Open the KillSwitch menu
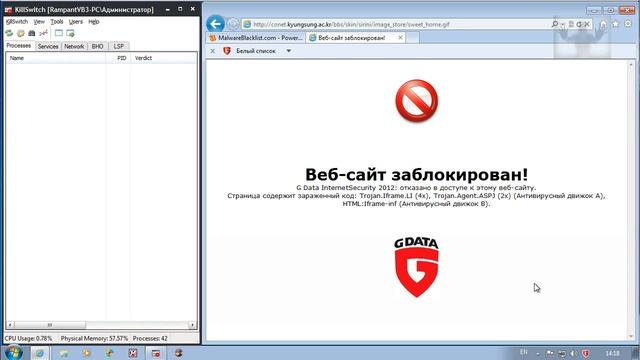 (x=17, y=22)
